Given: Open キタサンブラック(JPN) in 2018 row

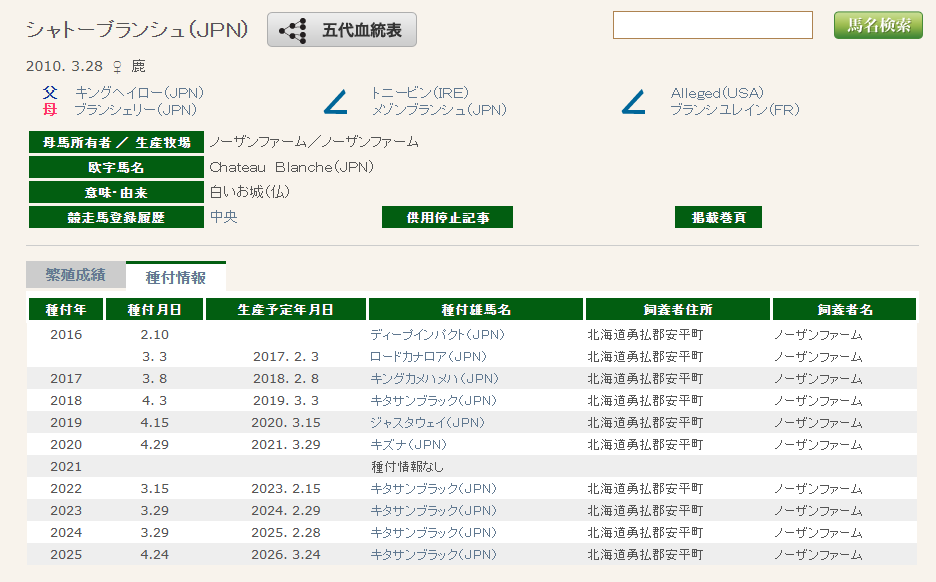Looking at the screenshot, I should click(433, 401).
